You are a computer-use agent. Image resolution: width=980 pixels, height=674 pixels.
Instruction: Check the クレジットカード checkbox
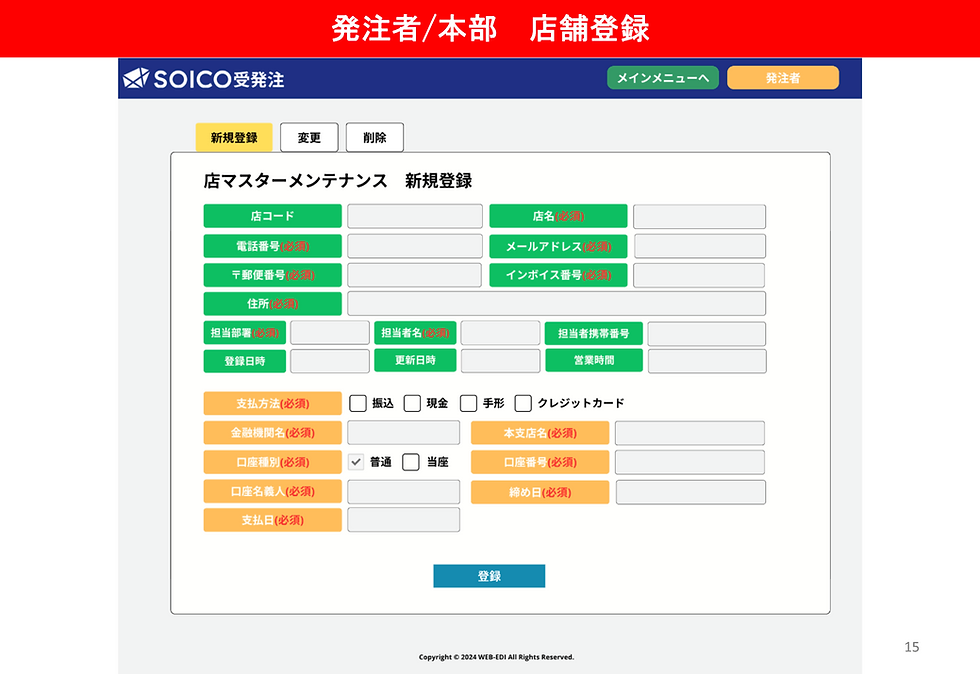coord(522,403)
